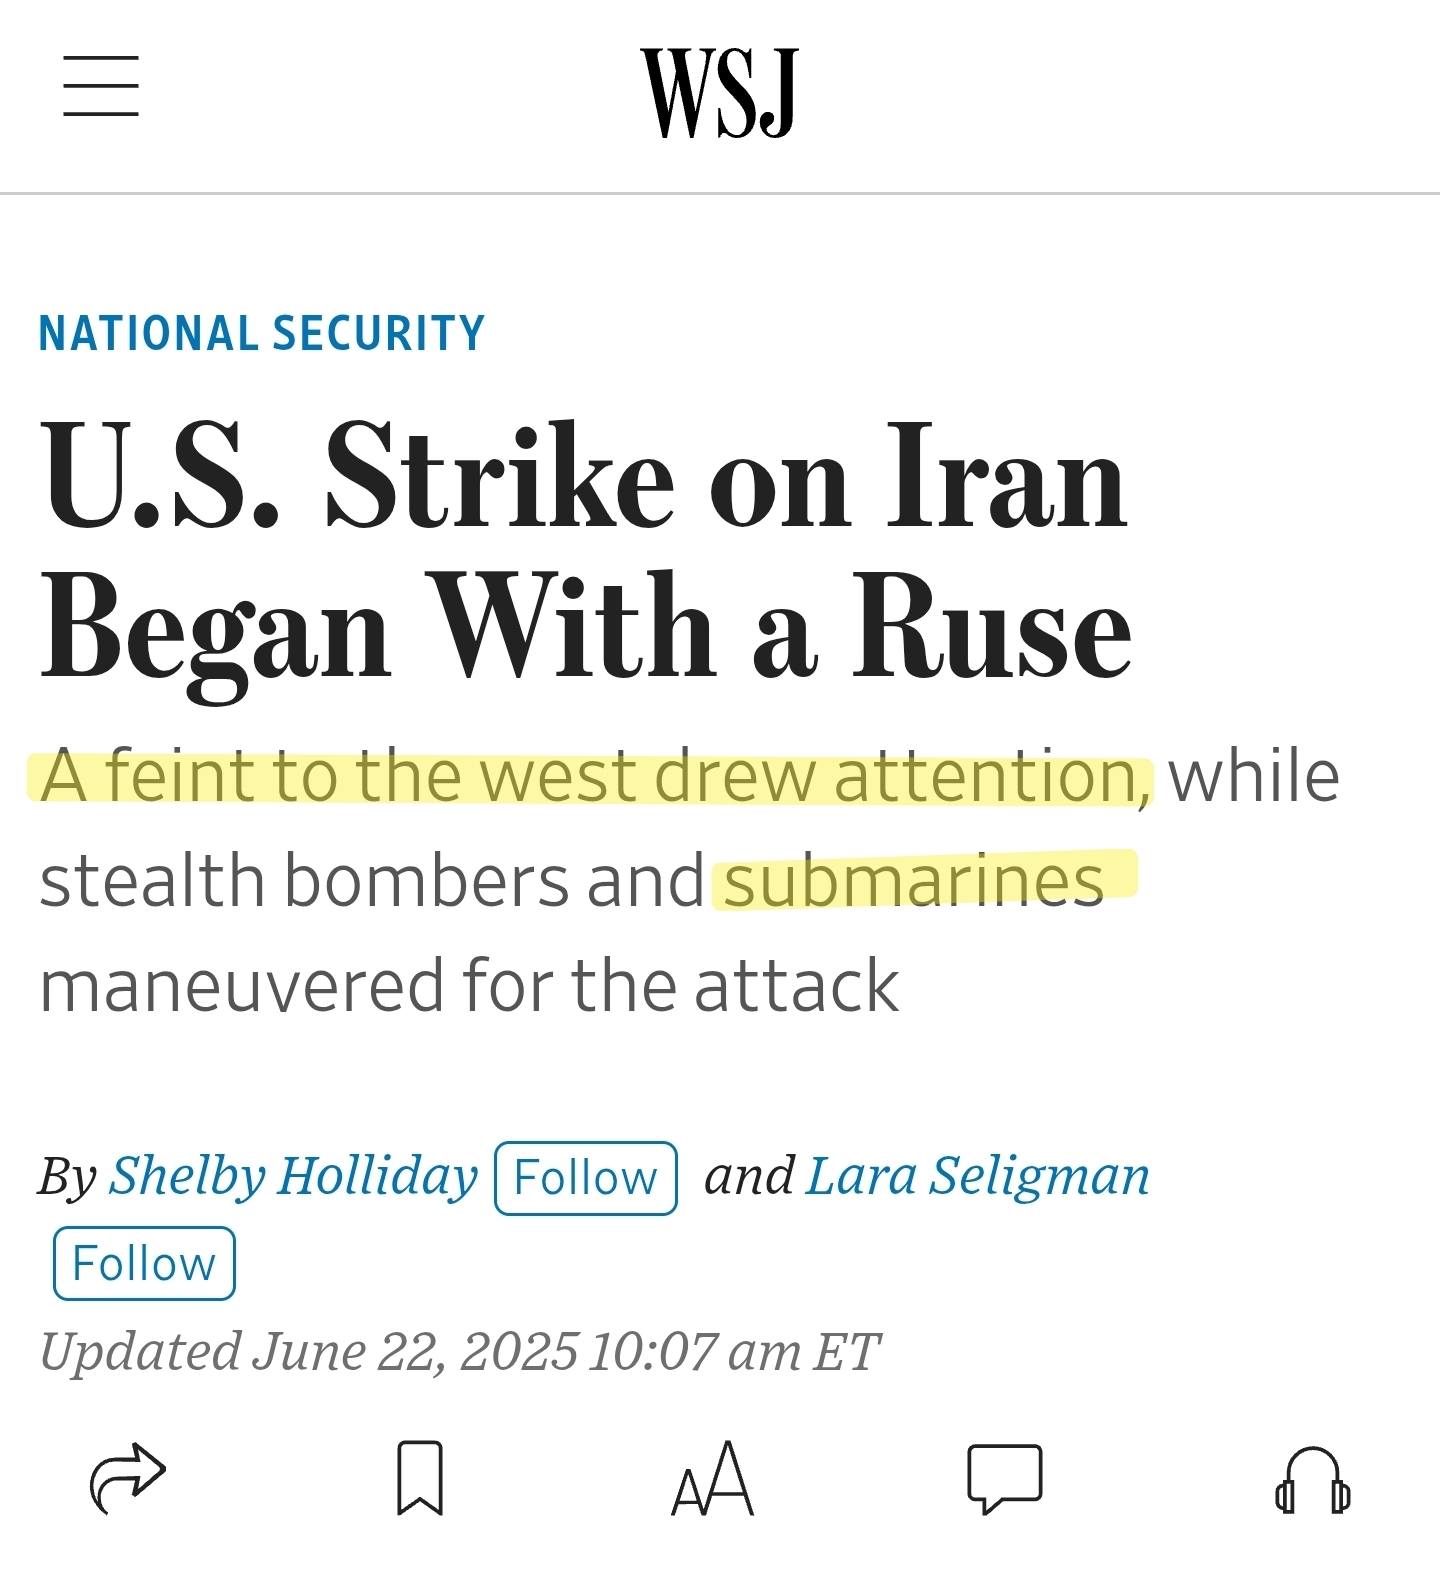The height and width of the screenshot is (1593, 1440).
Task: Click the Updated June 22, 2025 timestamp
Action: 459,1351
